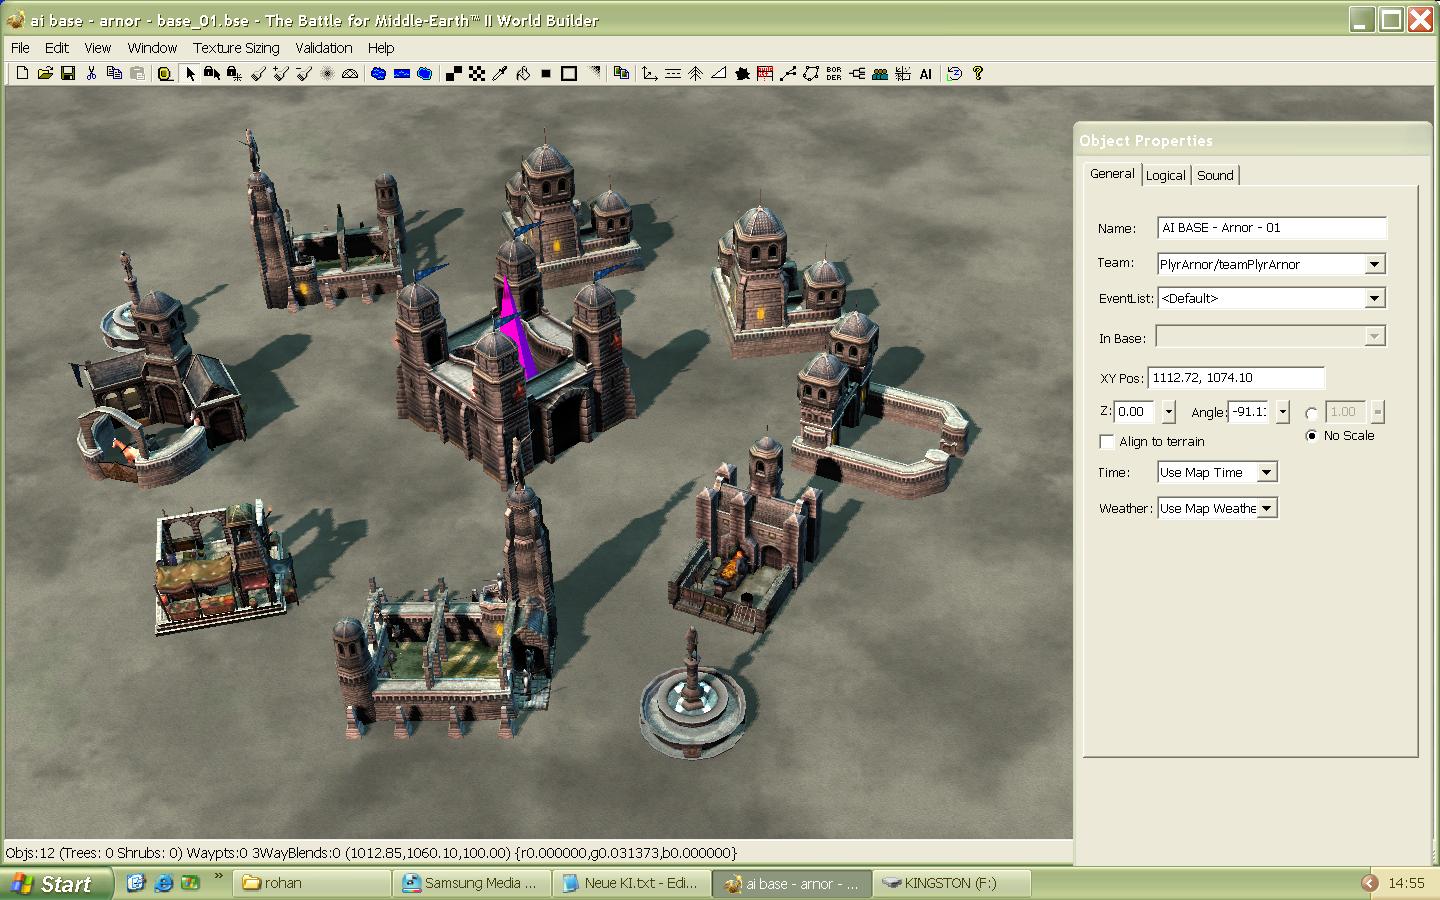The width and height of the screenshot is (1440, 900).
Task: Select the checkerboard texture tool
Action: 477,73
